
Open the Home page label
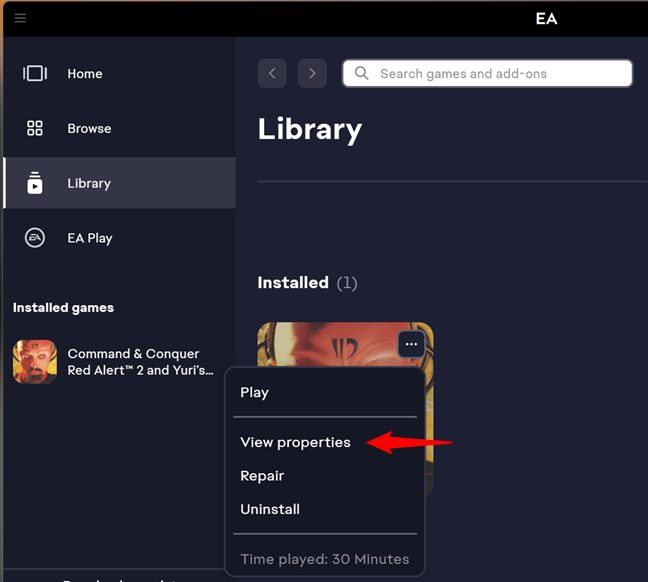(x=85, y=74)
